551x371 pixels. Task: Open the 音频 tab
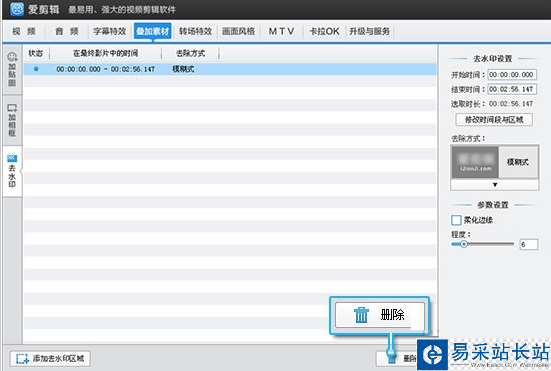tap(67, 31)
